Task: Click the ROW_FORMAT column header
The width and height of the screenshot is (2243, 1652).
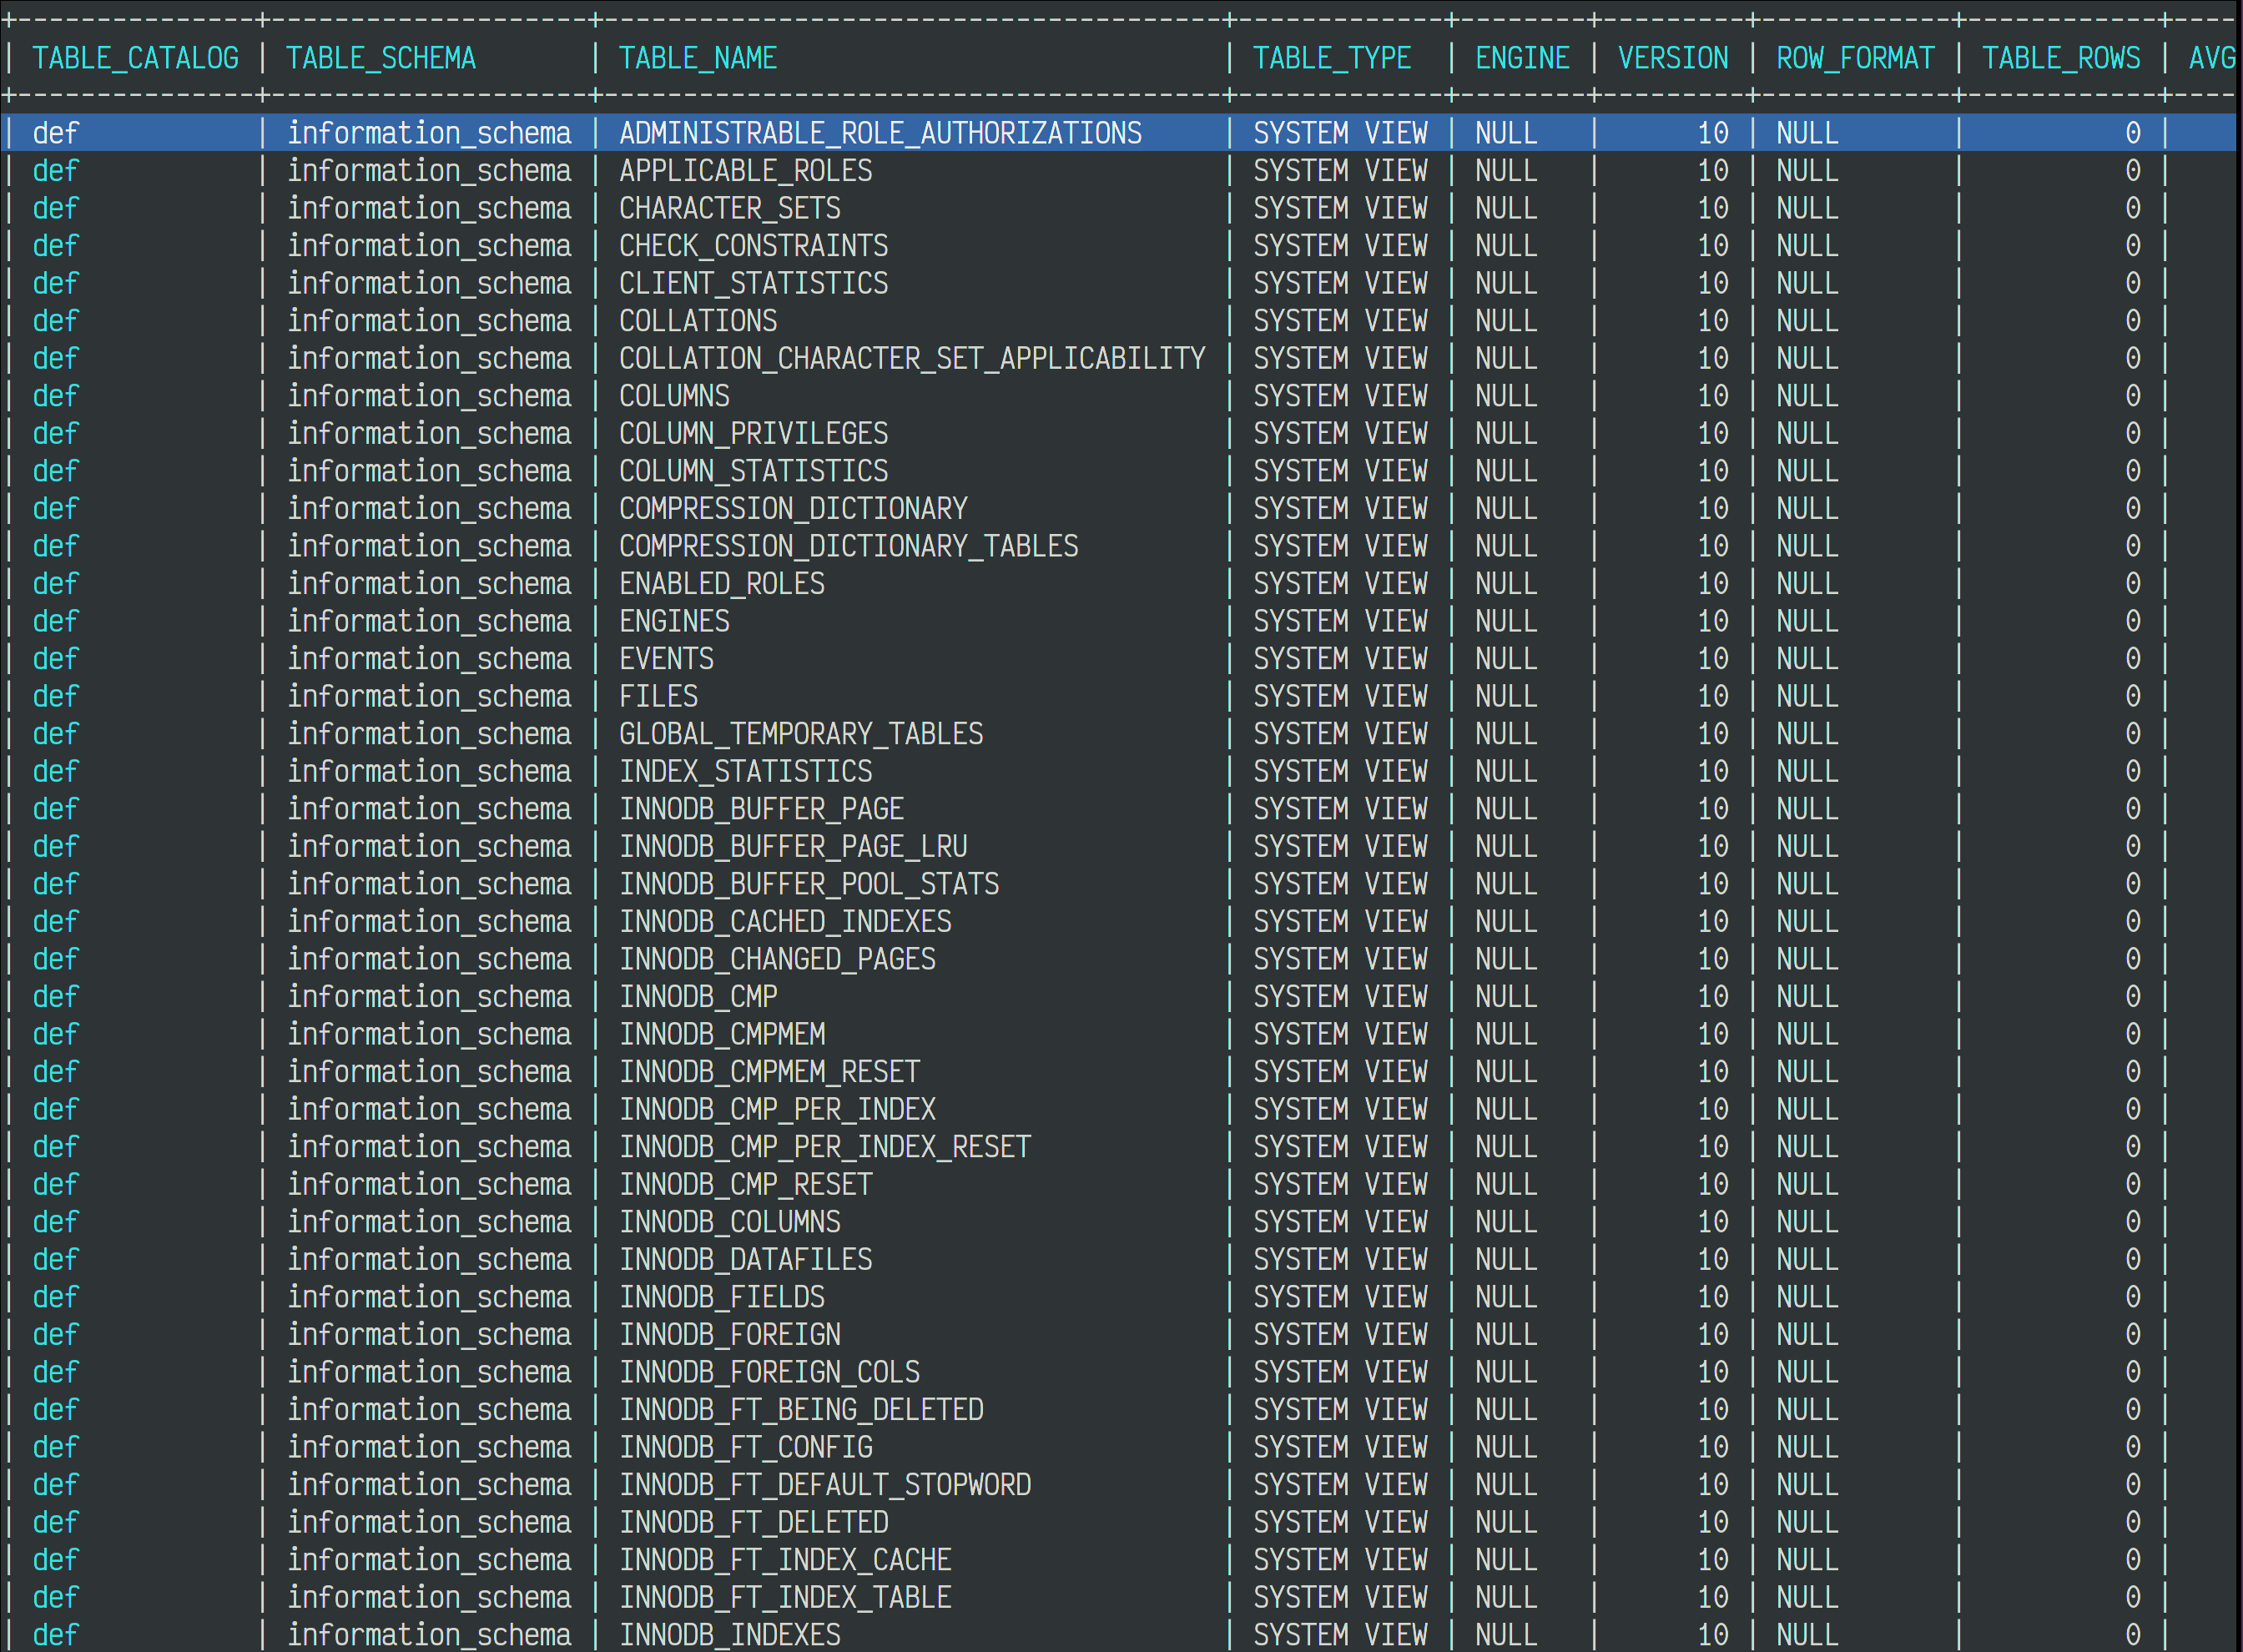Action: coord(1854,57)
